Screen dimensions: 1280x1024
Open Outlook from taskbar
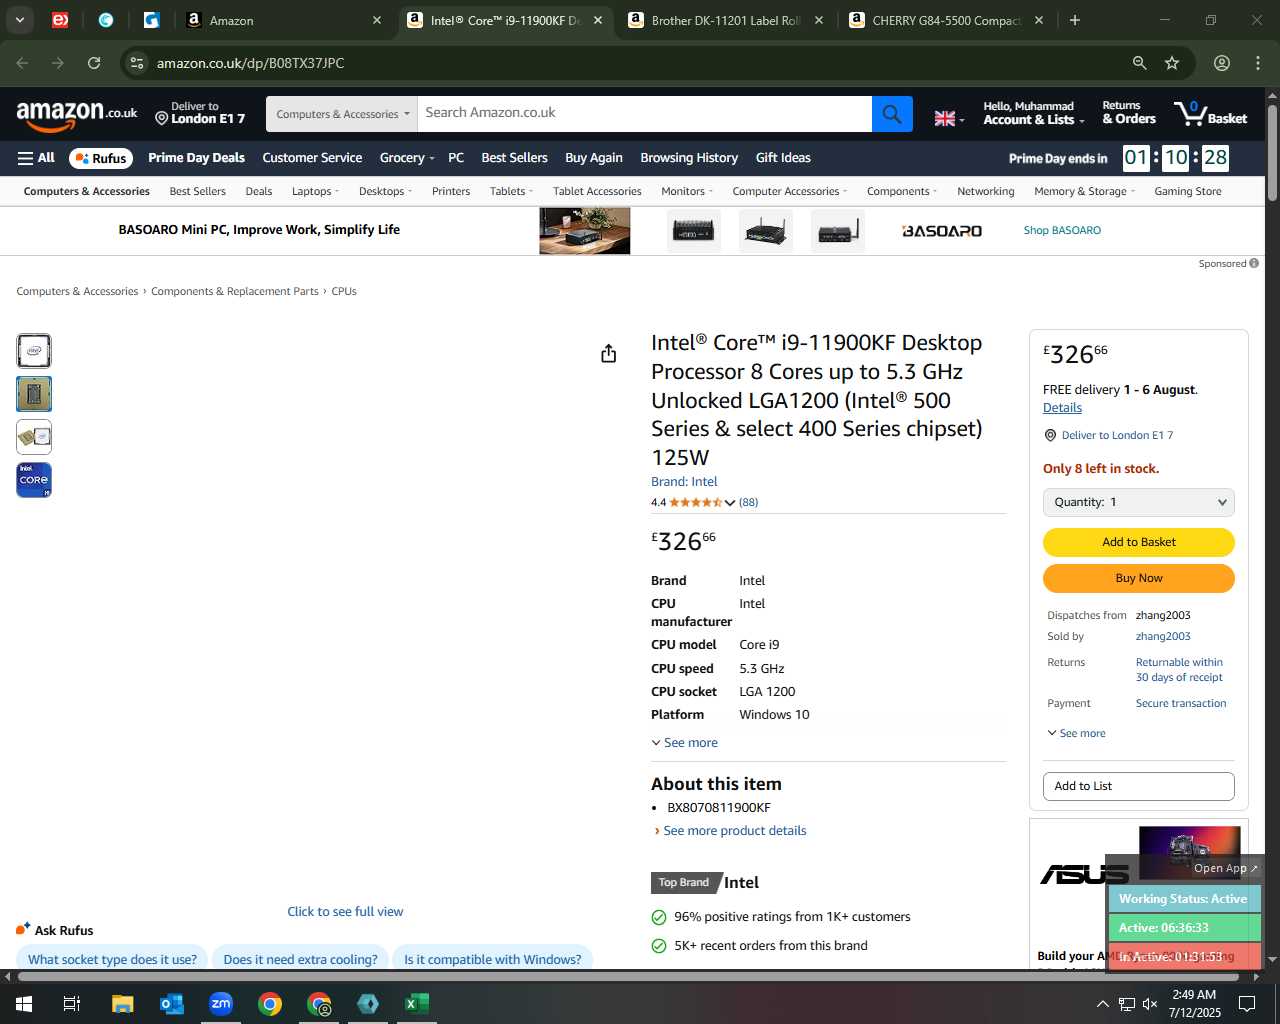171,1003
